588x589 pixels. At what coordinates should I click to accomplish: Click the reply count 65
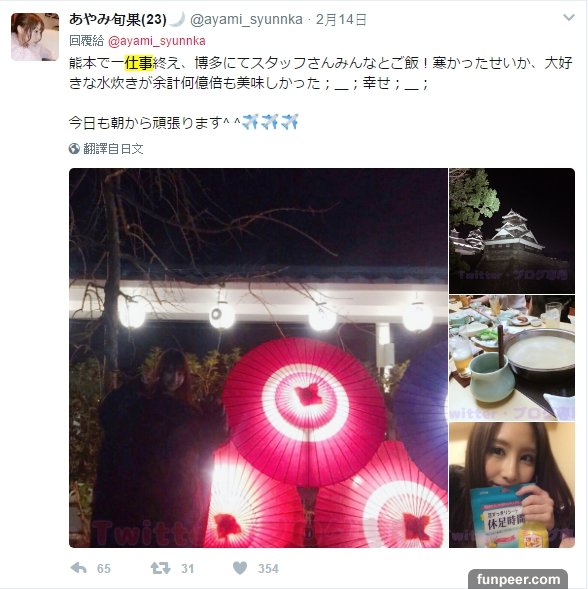[x=104, y=568]
